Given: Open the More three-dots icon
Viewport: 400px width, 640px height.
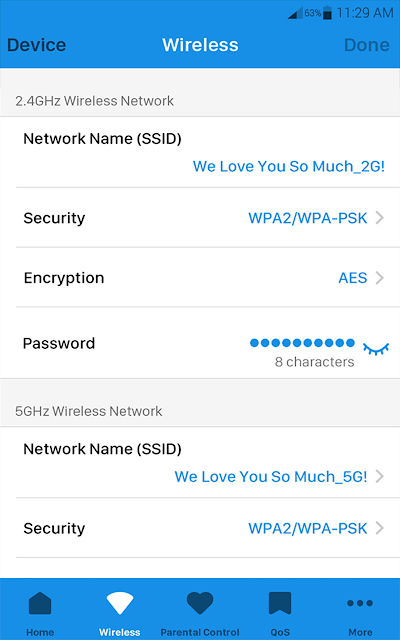Looking at the screenshot, I should [x=360, y=603].
